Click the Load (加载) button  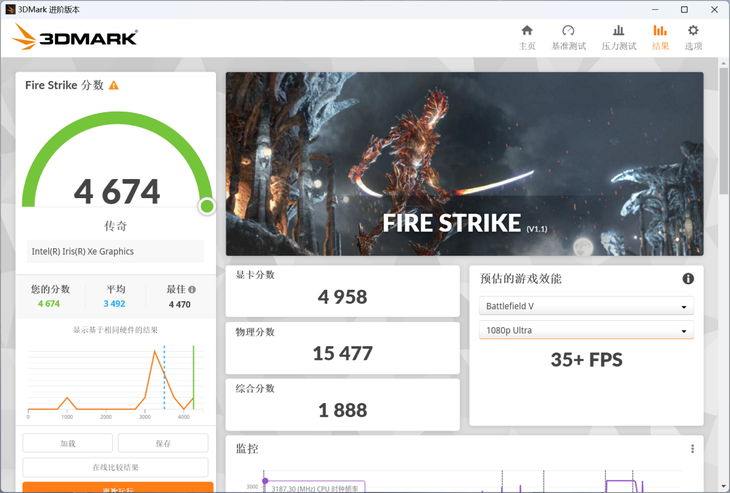pos(68,443)
